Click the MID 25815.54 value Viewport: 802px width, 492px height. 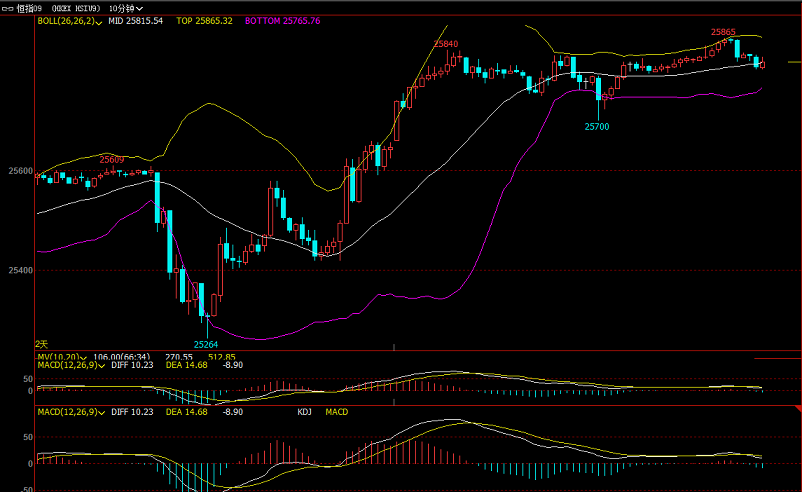tap(136, 21)
